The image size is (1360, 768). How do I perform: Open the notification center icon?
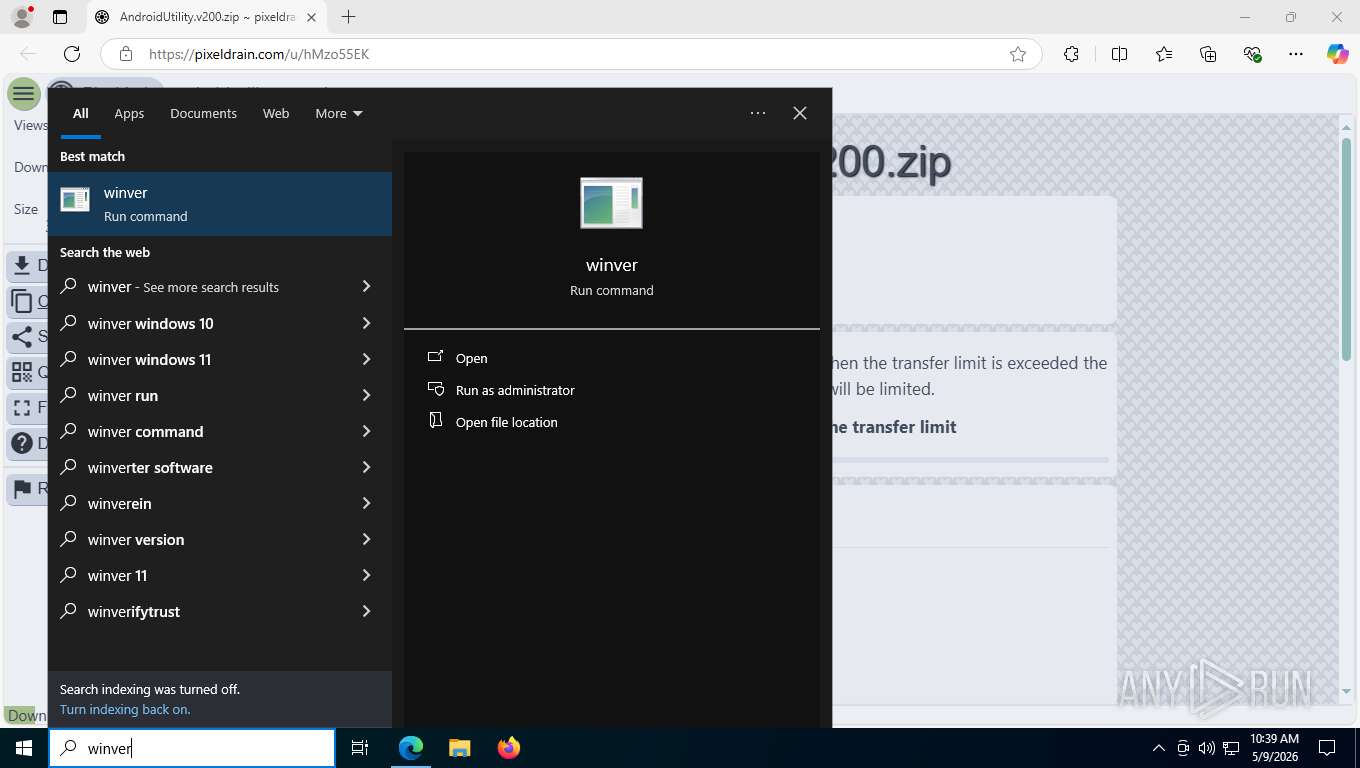click(1327, 748)
